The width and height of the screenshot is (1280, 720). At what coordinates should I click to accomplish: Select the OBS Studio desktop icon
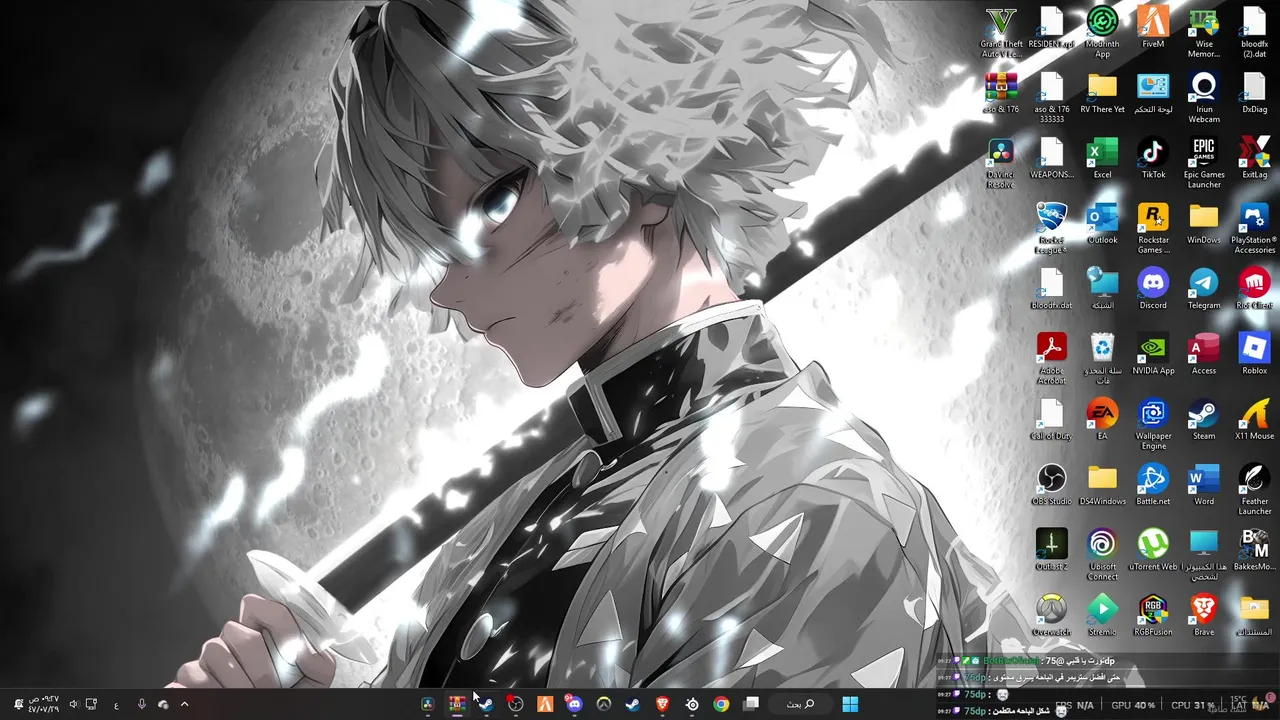(x=1051, y=486)
